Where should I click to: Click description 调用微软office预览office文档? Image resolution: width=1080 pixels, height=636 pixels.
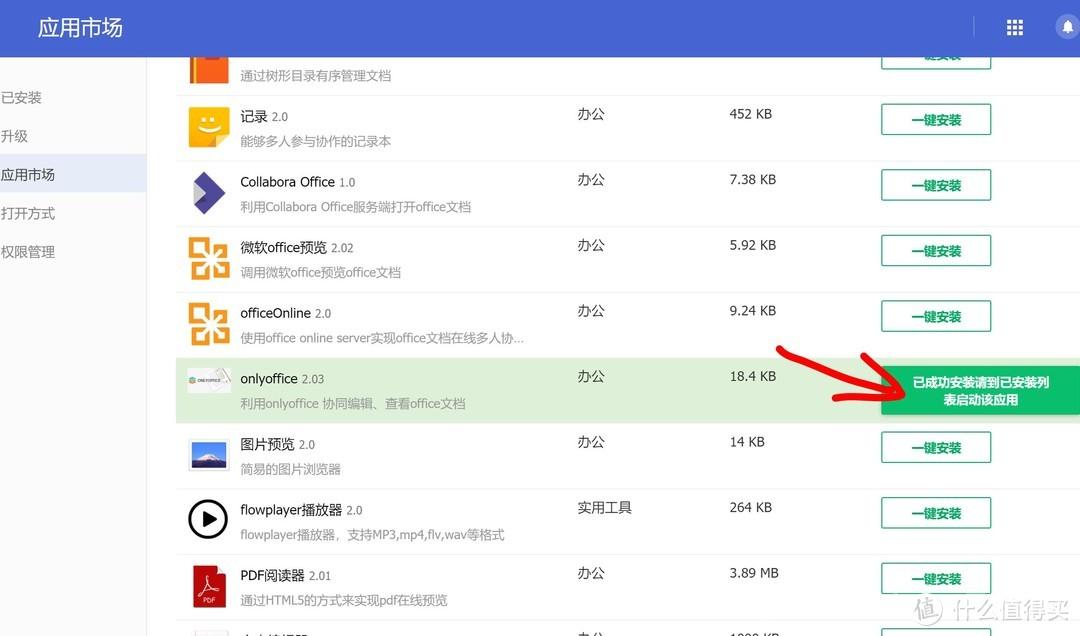(x=320, y=272)
